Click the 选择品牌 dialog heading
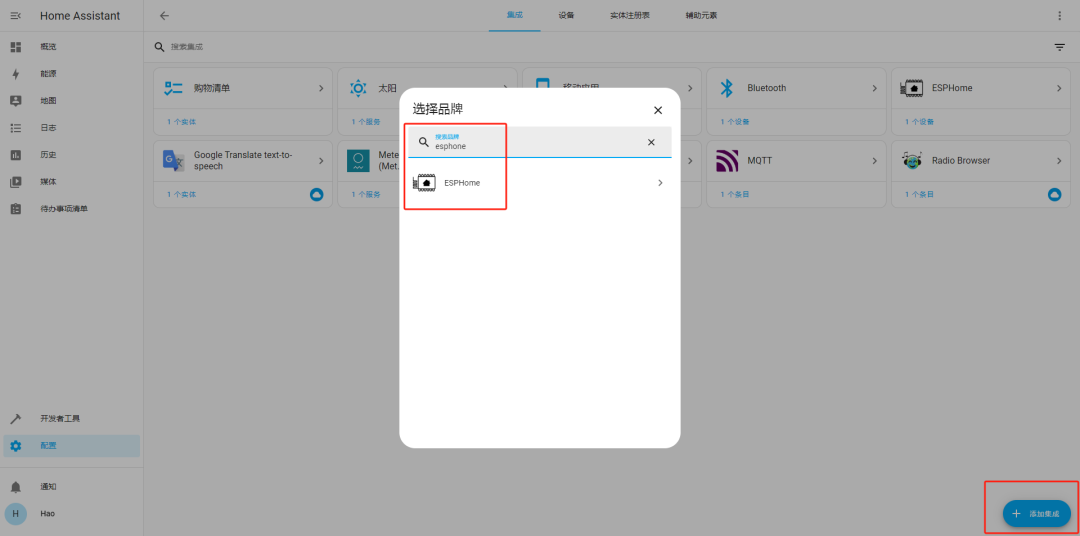 coord(438,109)
